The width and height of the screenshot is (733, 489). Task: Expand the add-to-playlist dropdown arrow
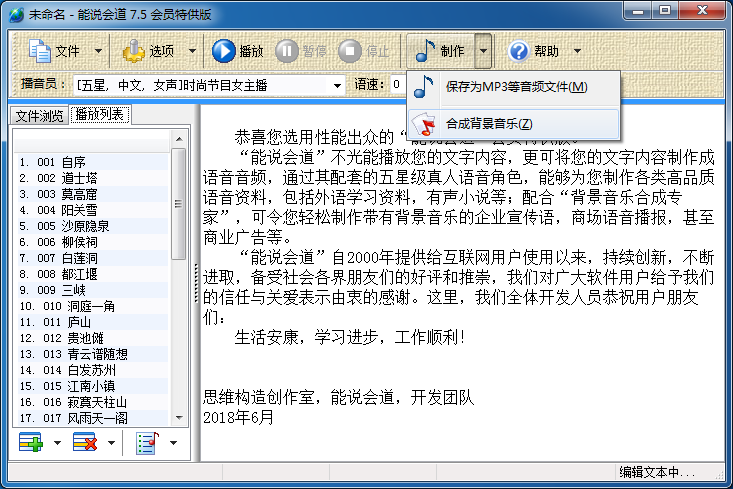click(x=57, y=442)
